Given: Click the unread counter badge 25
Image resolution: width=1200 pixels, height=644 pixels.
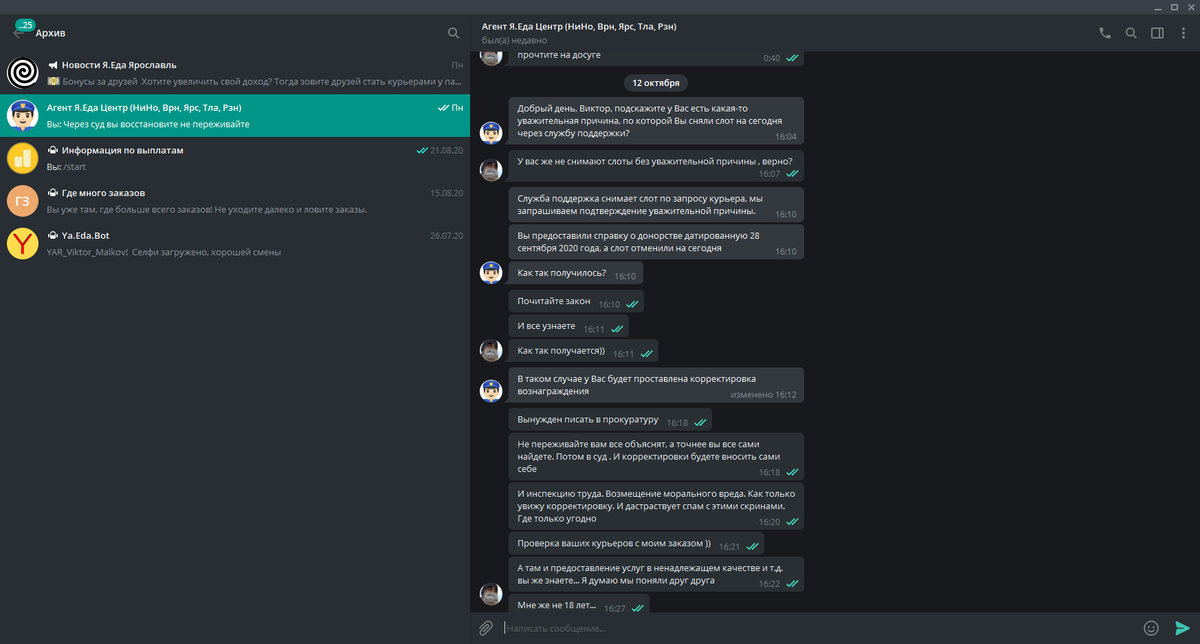Looking at the screenshot, I should coord(26,24).
